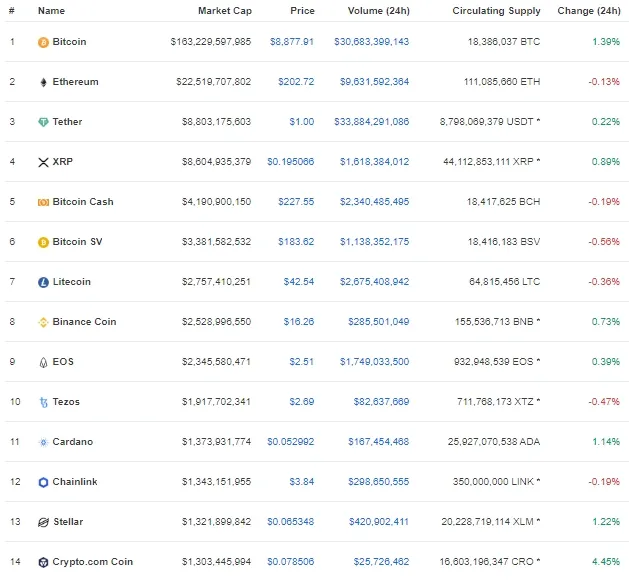Click the Binance Coin logo icon
This screenshot has height=581, width=629.
[x=43, y=322]
